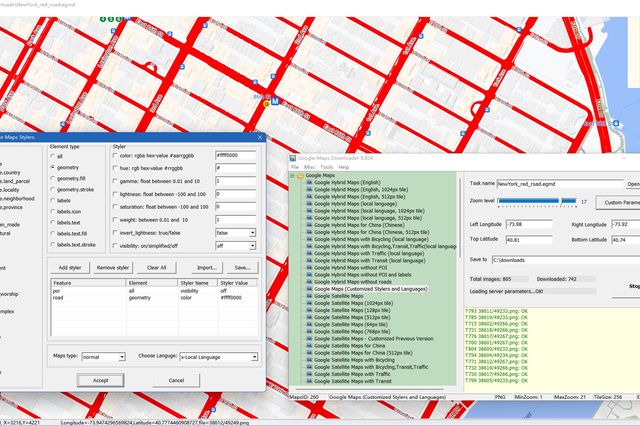Click the icon of Hybrid Maps with Transit (local language)
The height and width of the screenshot is (426, 640).
(x=309, y=260)
